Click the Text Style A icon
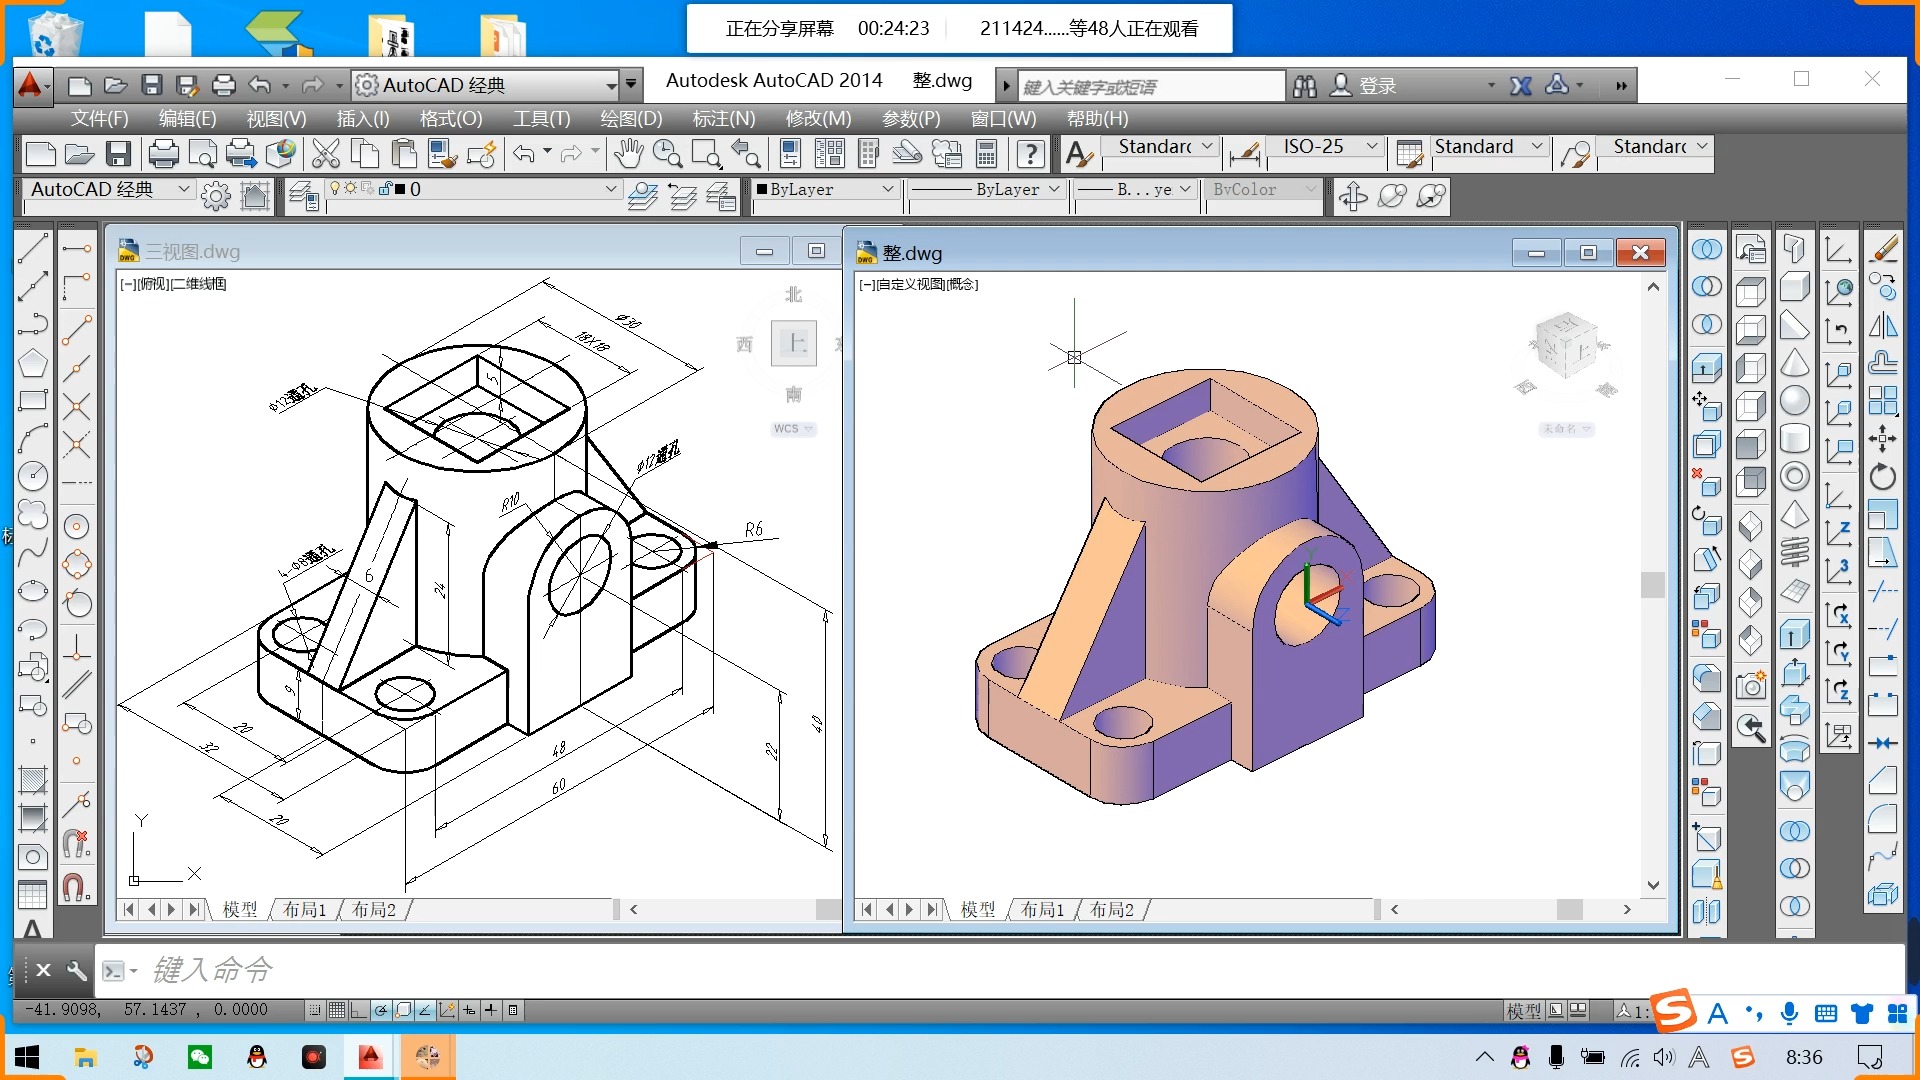The image size is (1920, 1080). pos(1078,154)
